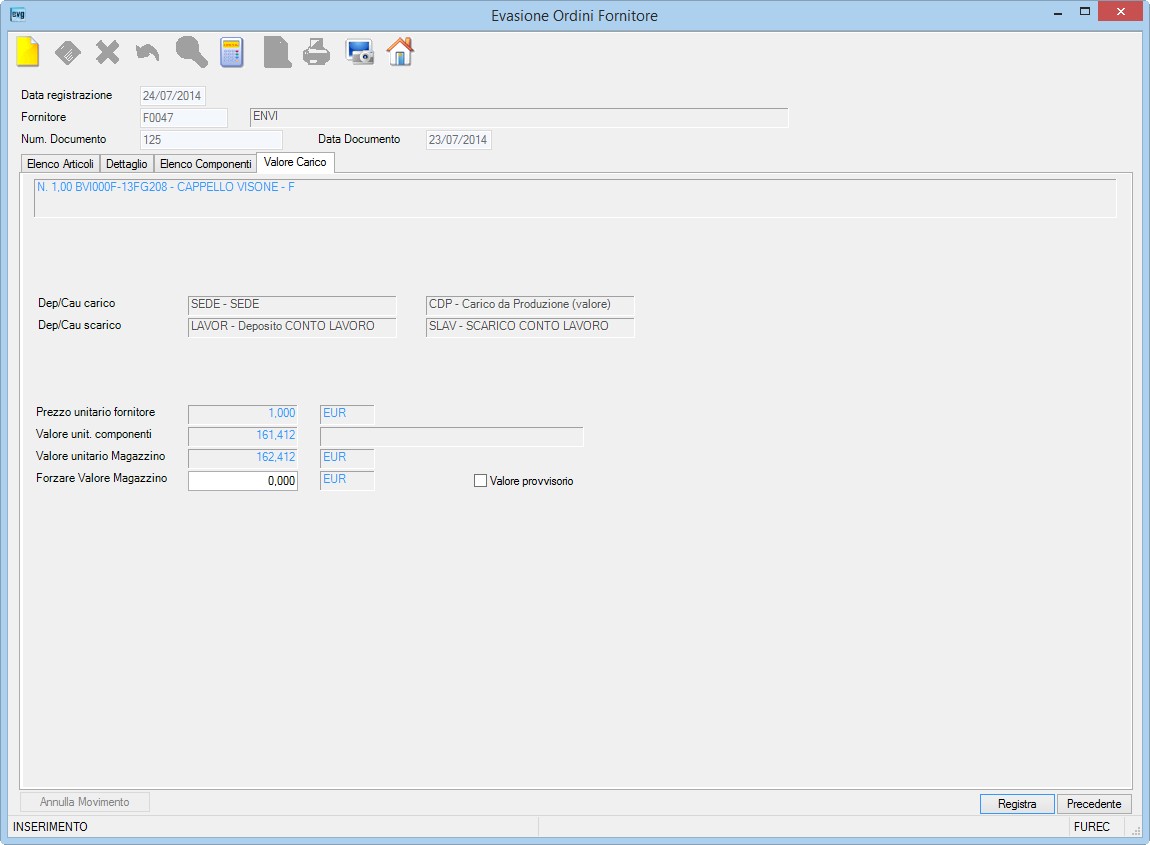Switch to the Elenco Articoli tab
The height and width of the screenshot is (845, 1150).
click(60, 164)
